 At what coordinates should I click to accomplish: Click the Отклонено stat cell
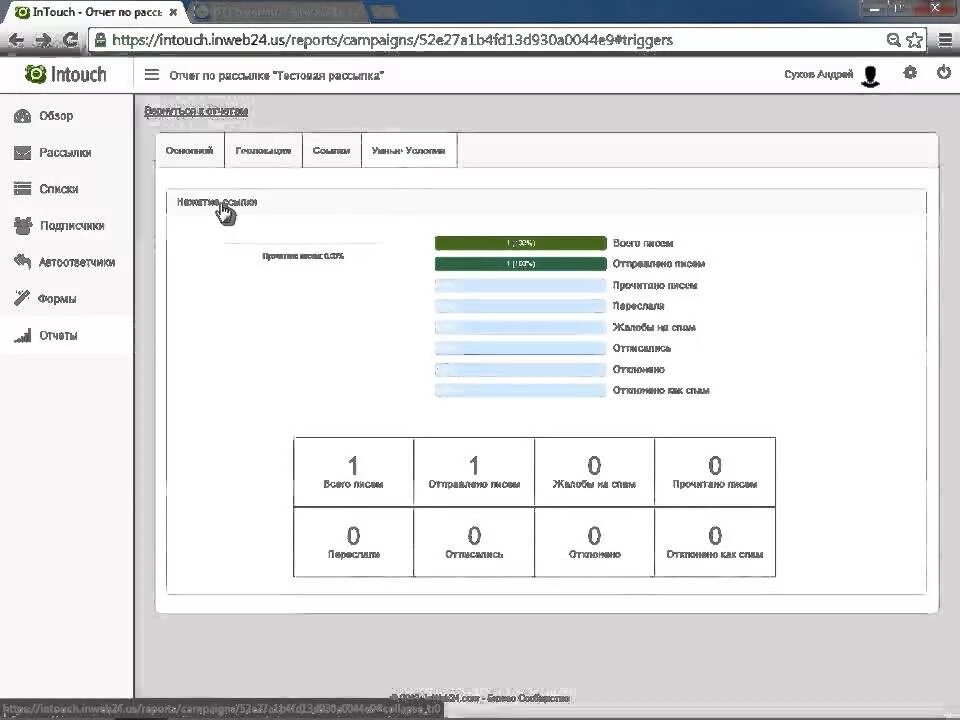tap(594, 542)
